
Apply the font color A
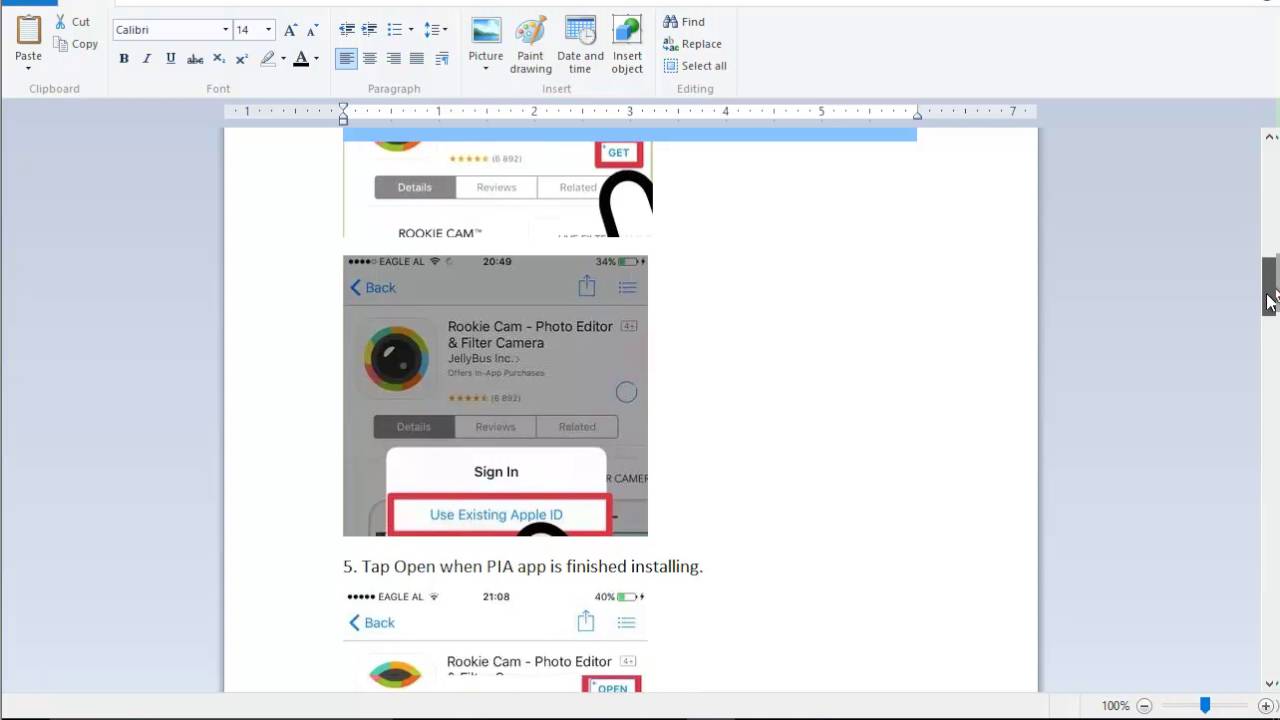click(x=301, y=59)
